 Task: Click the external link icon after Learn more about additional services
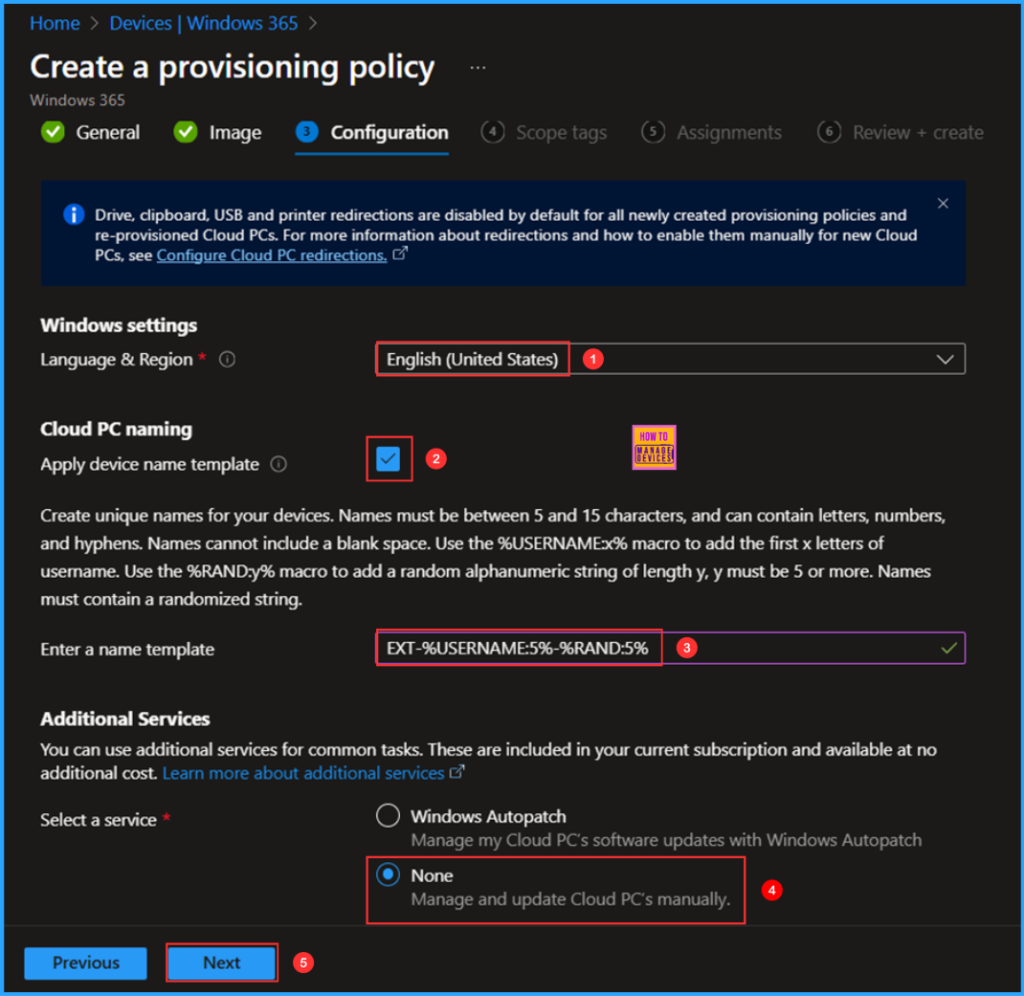click(x=455, y=772)
